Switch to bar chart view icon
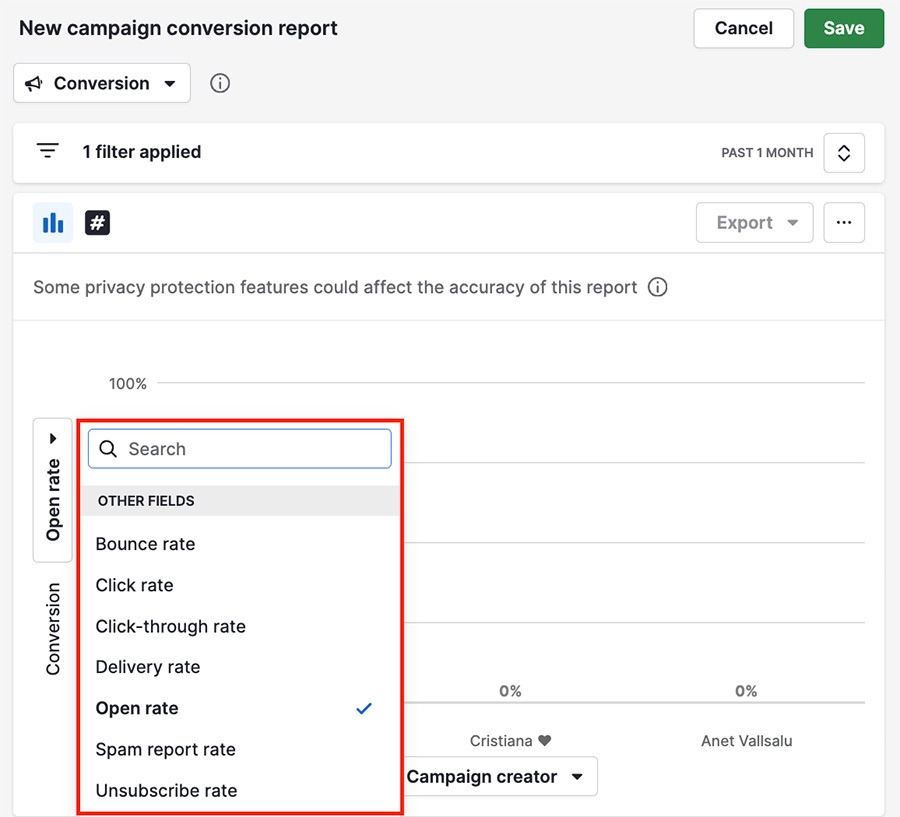 [53, 222]
